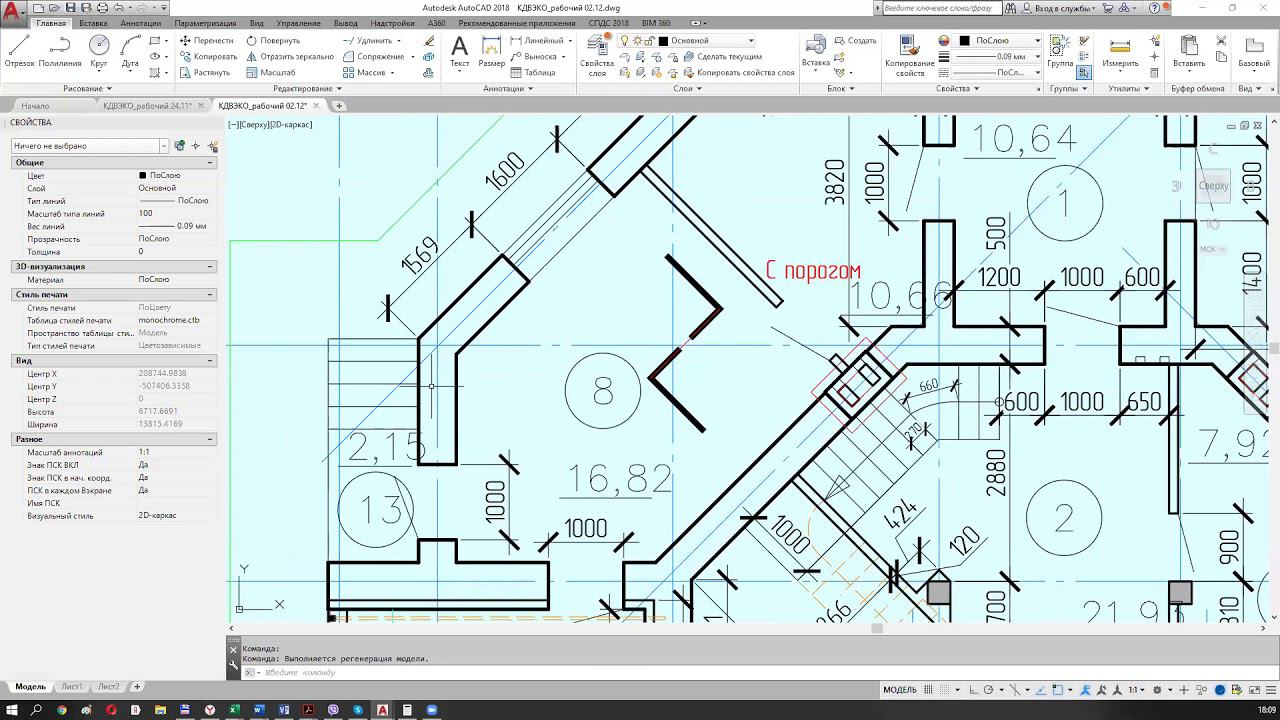Open the Начало start tab
This screenshot has height=720, width=1280.
coord(35,105)
